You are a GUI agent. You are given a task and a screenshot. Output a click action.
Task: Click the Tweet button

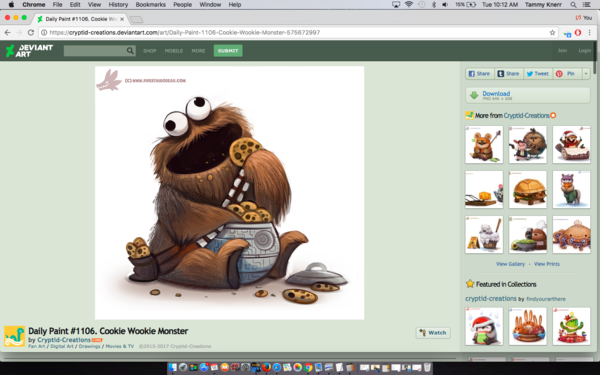coord(538,73)
